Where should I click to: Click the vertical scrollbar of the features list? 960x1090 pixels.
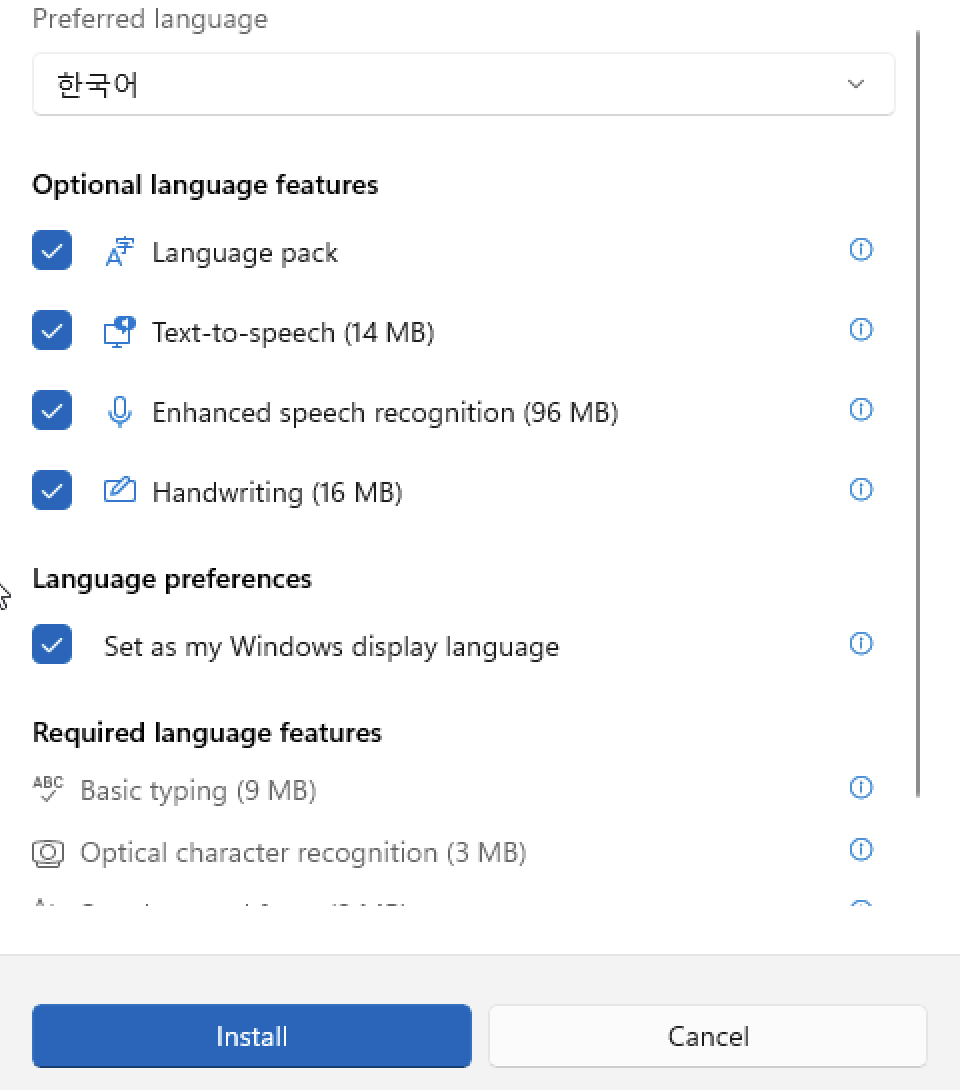918,414
